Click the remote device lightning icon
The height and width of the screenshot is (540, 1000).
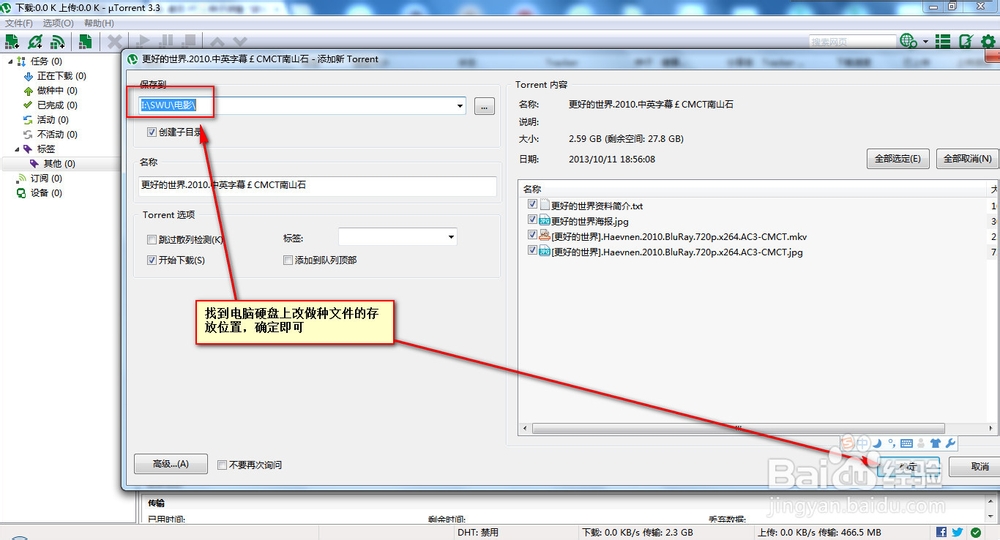point(966,41)
